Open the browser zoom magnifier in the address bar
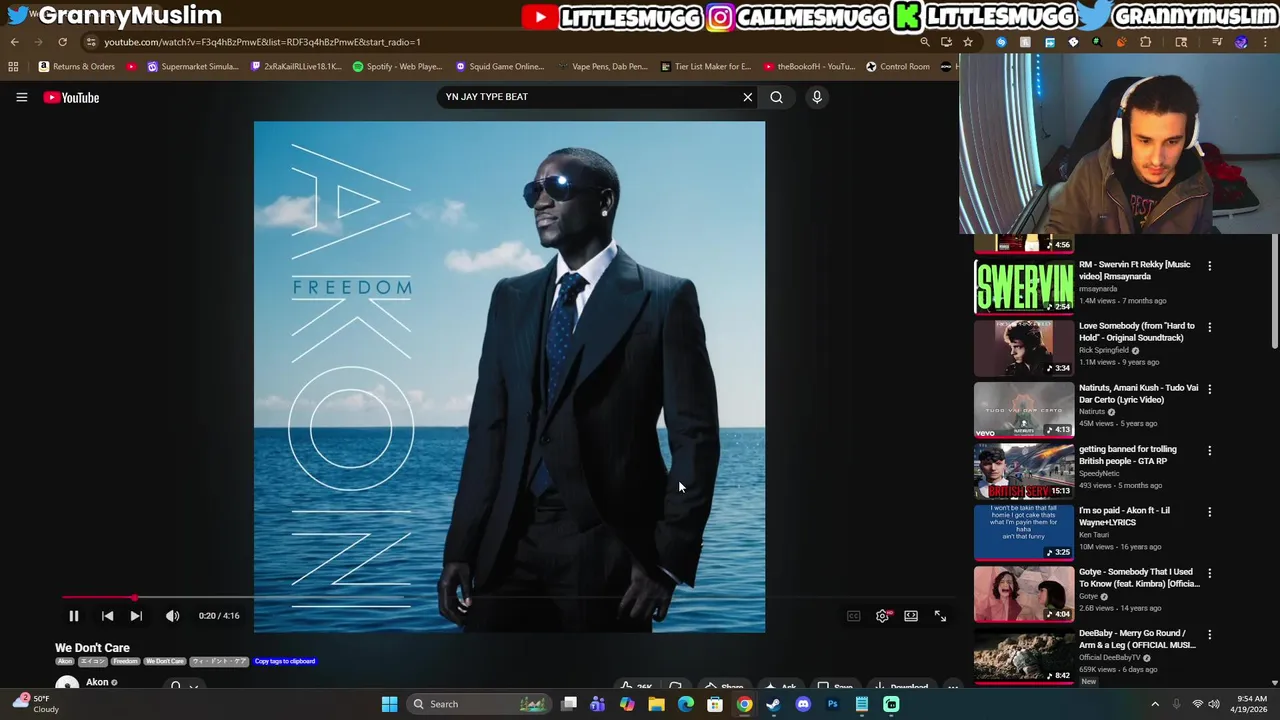The width and height of the screenshot is (1280, 720). click(x=925, y=42)
